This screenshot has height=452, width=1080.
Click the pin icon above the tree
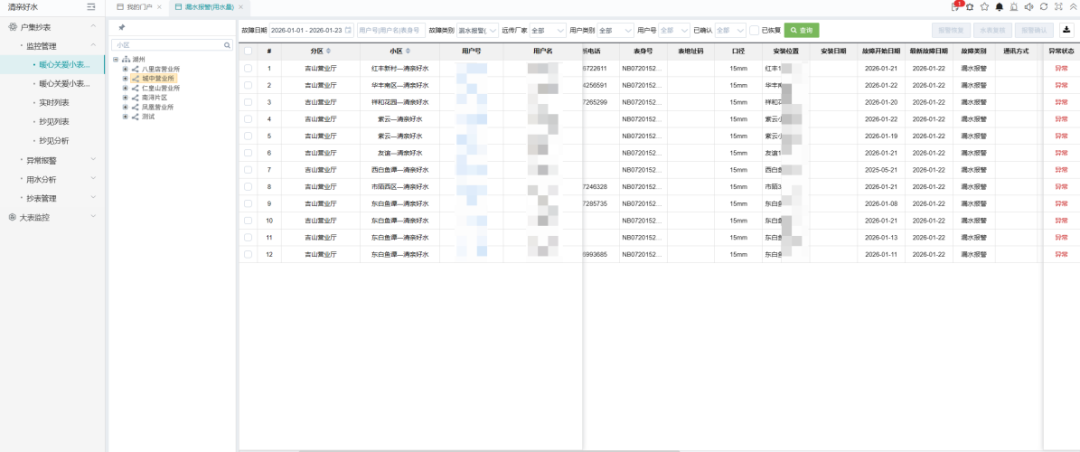(x=122, y=28)
